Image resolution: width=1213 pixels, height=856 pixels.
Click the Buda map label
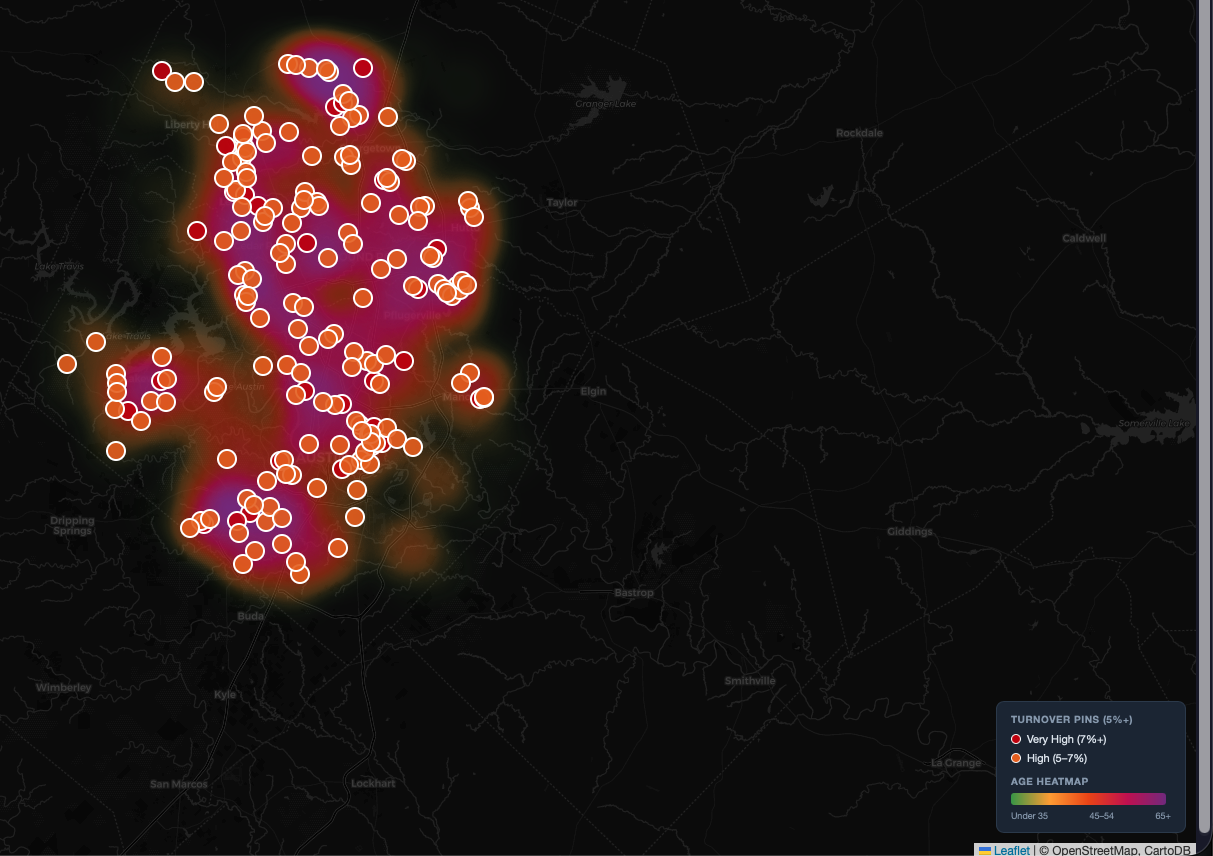(x=251, y=616)
